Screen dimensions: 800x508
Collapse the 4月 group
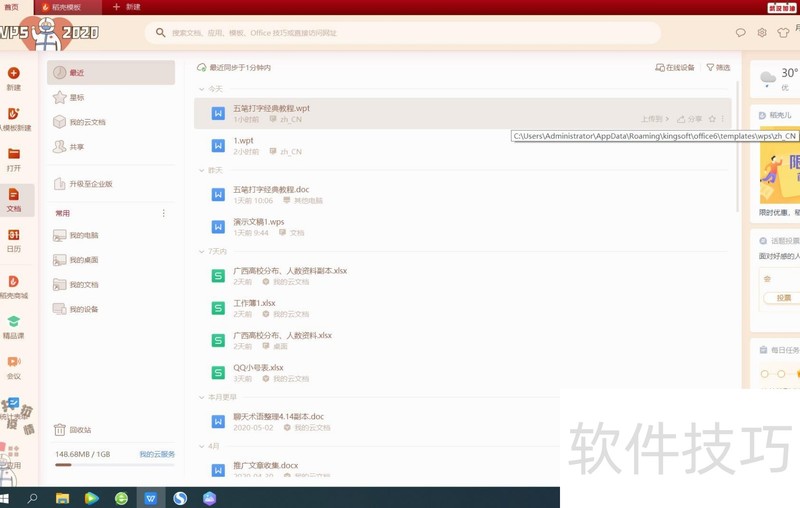[202, 446]
